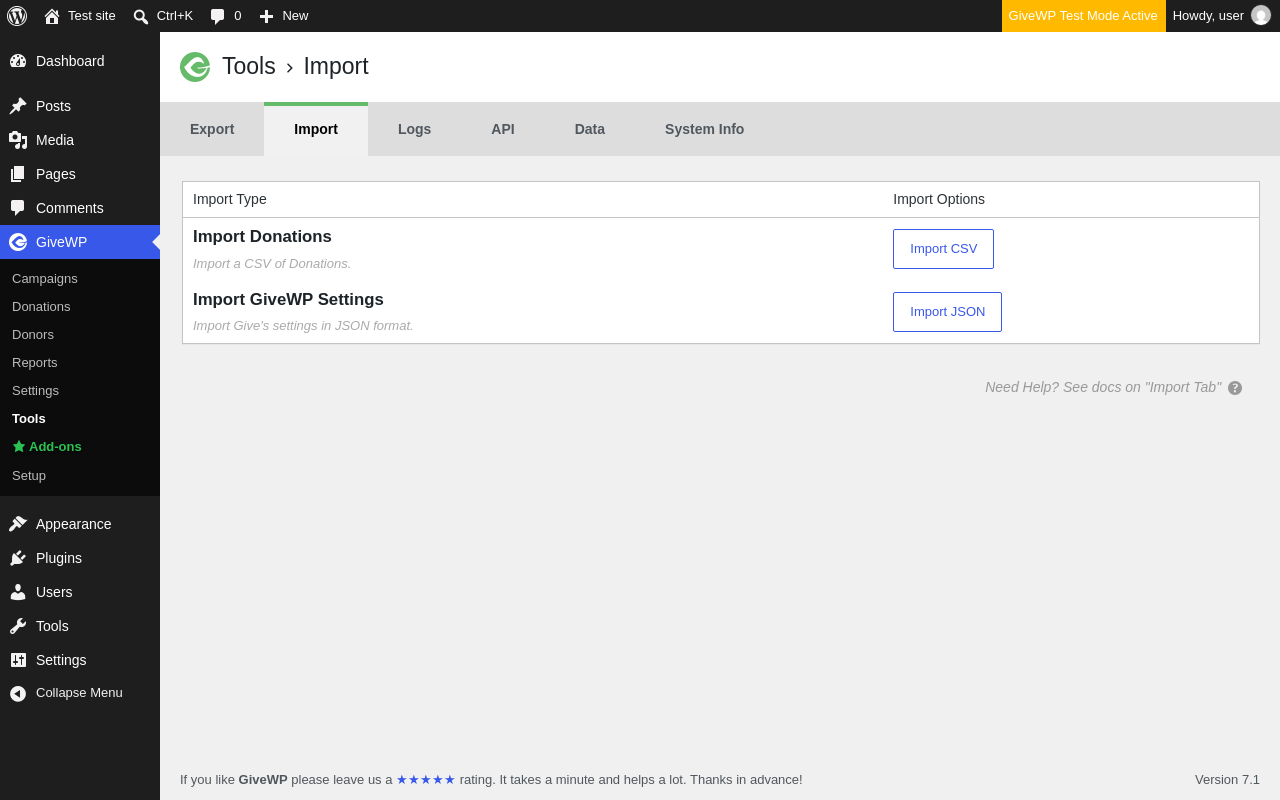Open the Test site home icon

coord(52,16)
